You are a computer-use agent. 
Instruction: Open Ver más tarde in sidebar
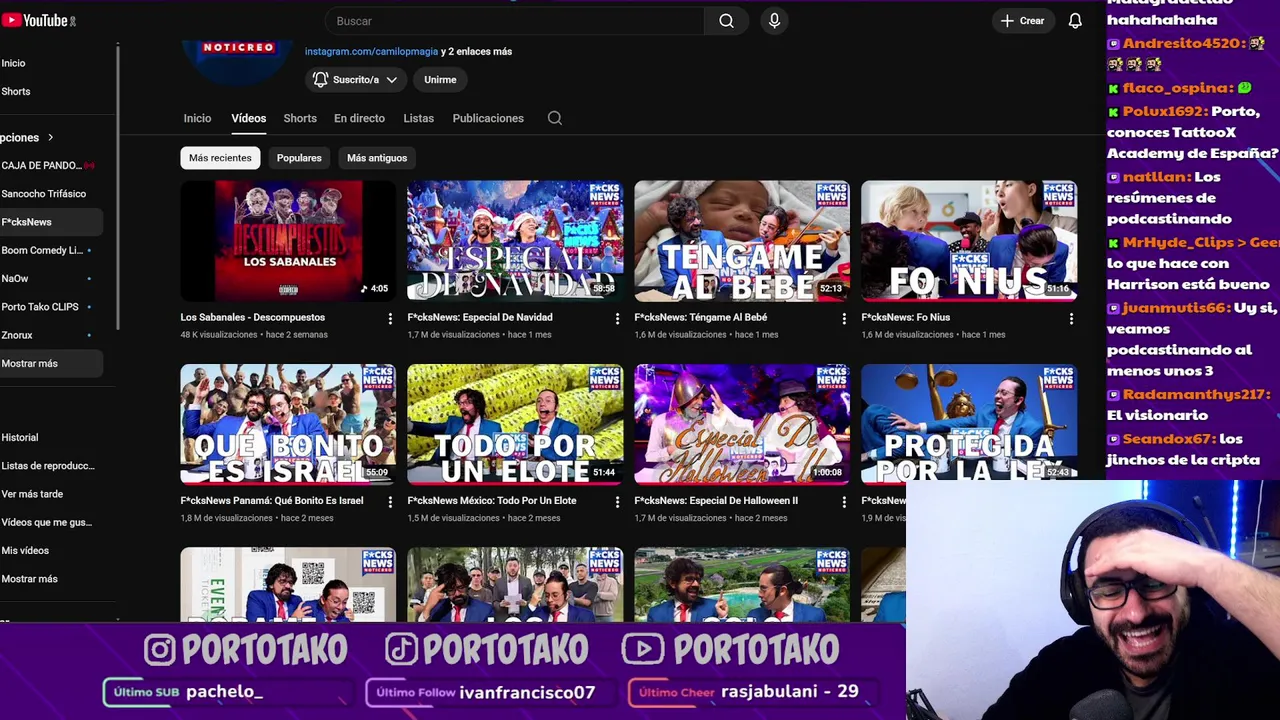[32, 494]
